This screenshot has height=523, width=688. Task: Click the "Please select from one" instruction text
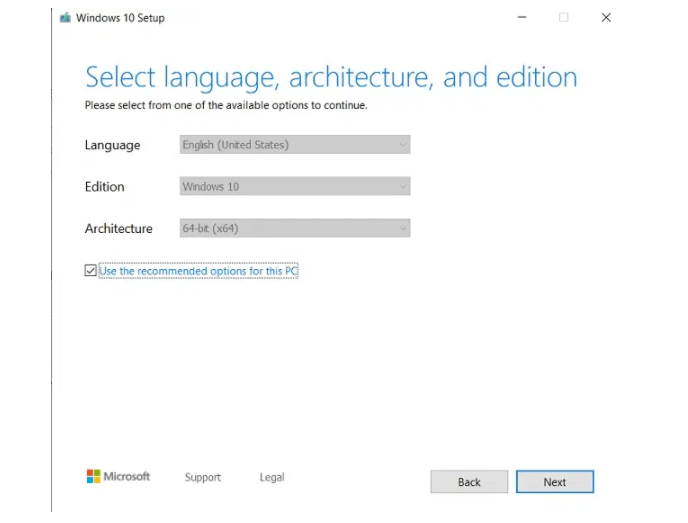click(226, 105)
